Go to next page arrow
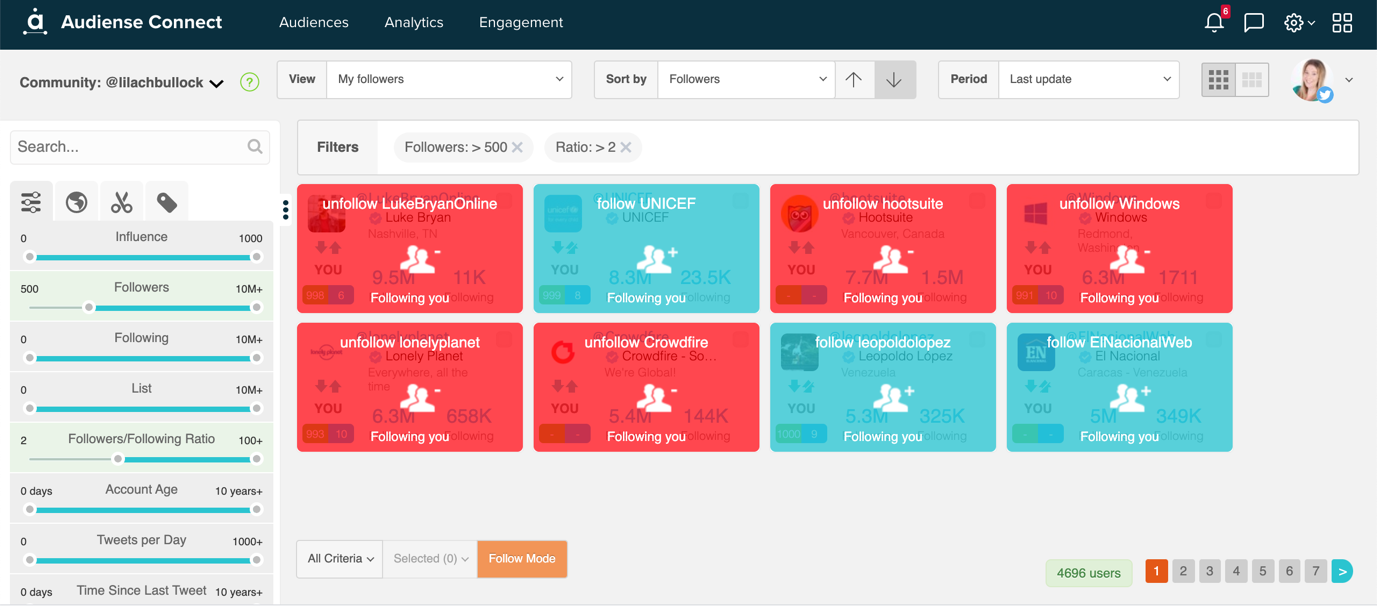This screenshot has width=1377, height=610. pos(1342,571)
